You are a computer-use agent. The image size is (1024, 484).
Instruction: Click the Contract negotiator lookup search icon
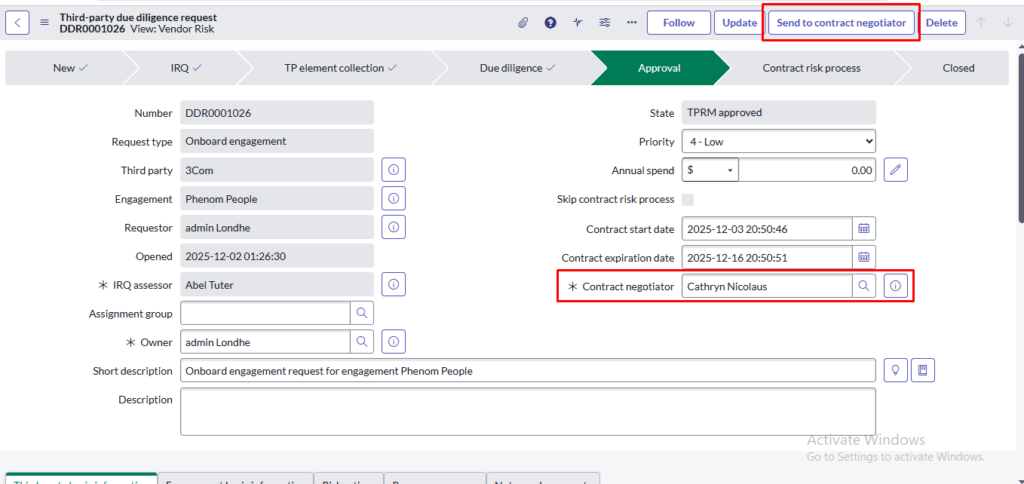coord(863,286)
